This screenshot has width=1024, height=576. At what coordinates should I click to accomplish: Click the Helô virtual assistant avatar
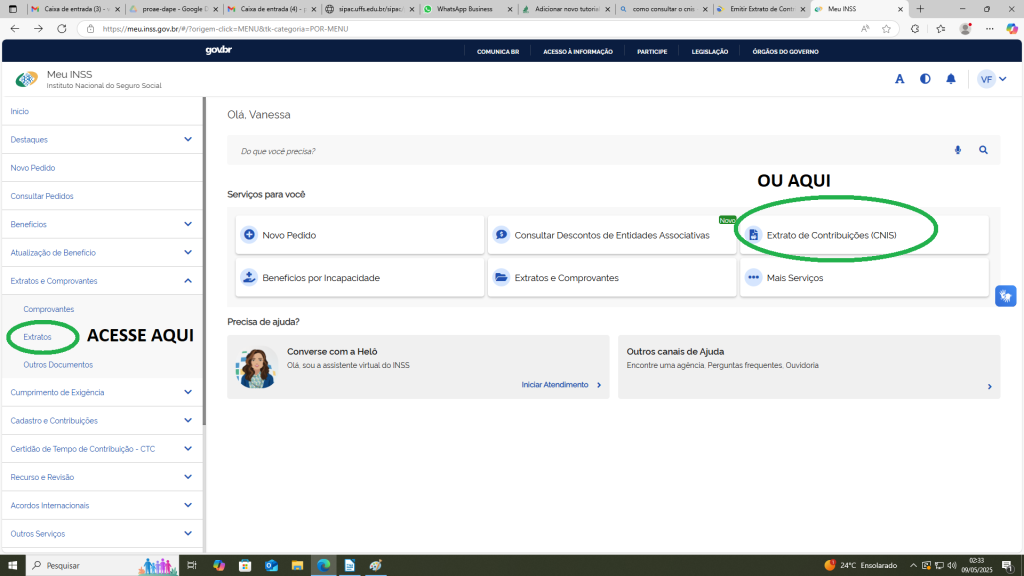257,367
